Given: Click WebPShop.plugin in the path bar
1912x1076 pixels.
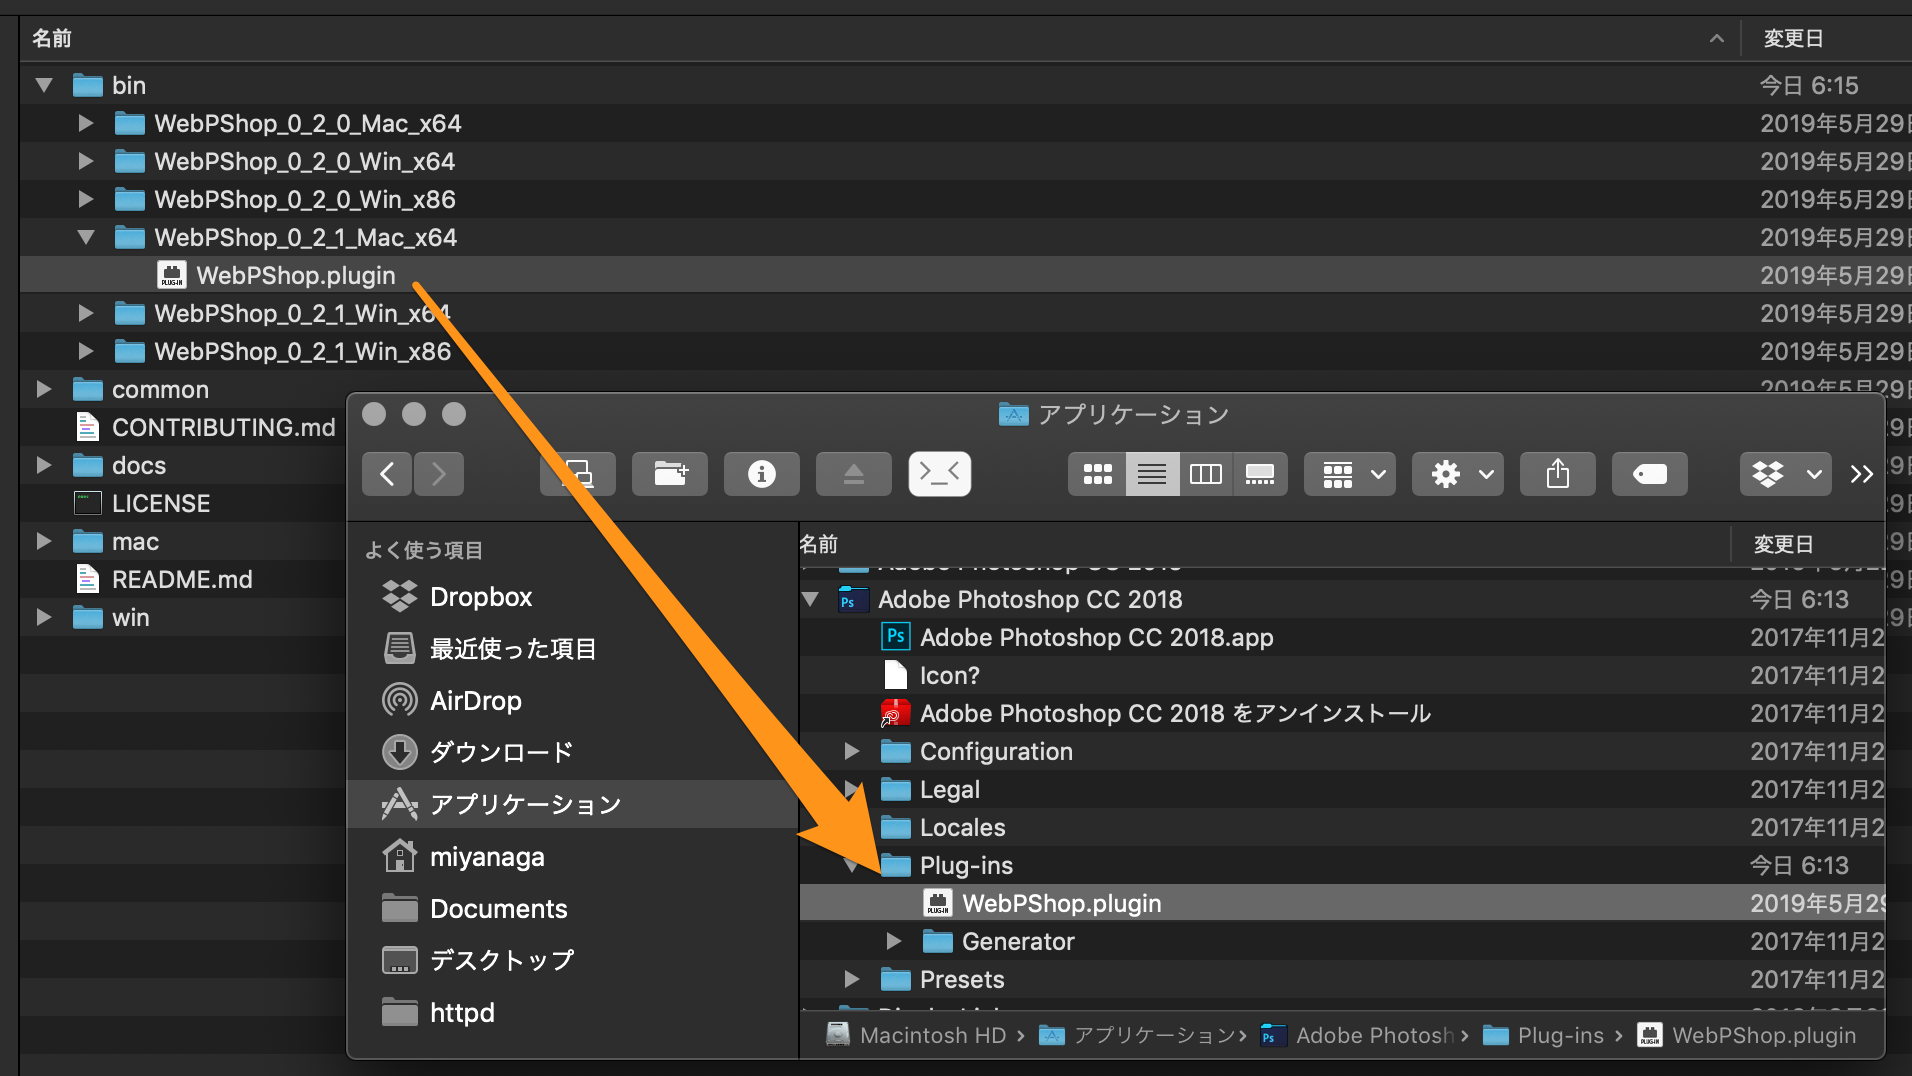Looking at the screenshot, I should point(1747,1035).
